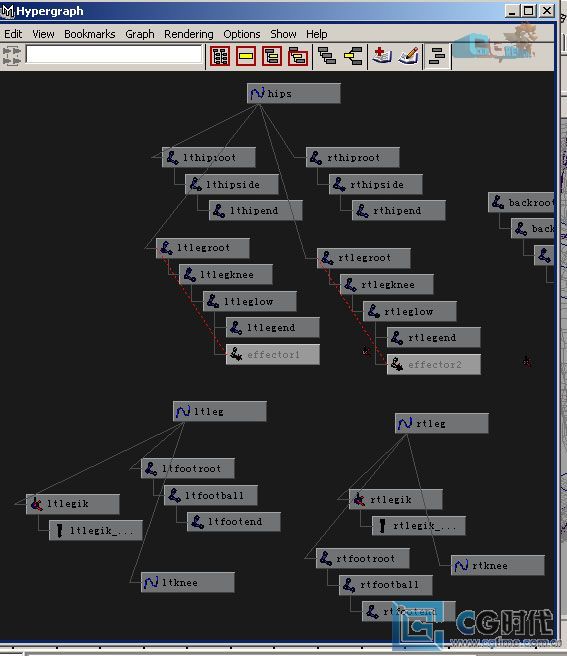
Task: Select the rtfootroot joint node
Action: [363, 559]
